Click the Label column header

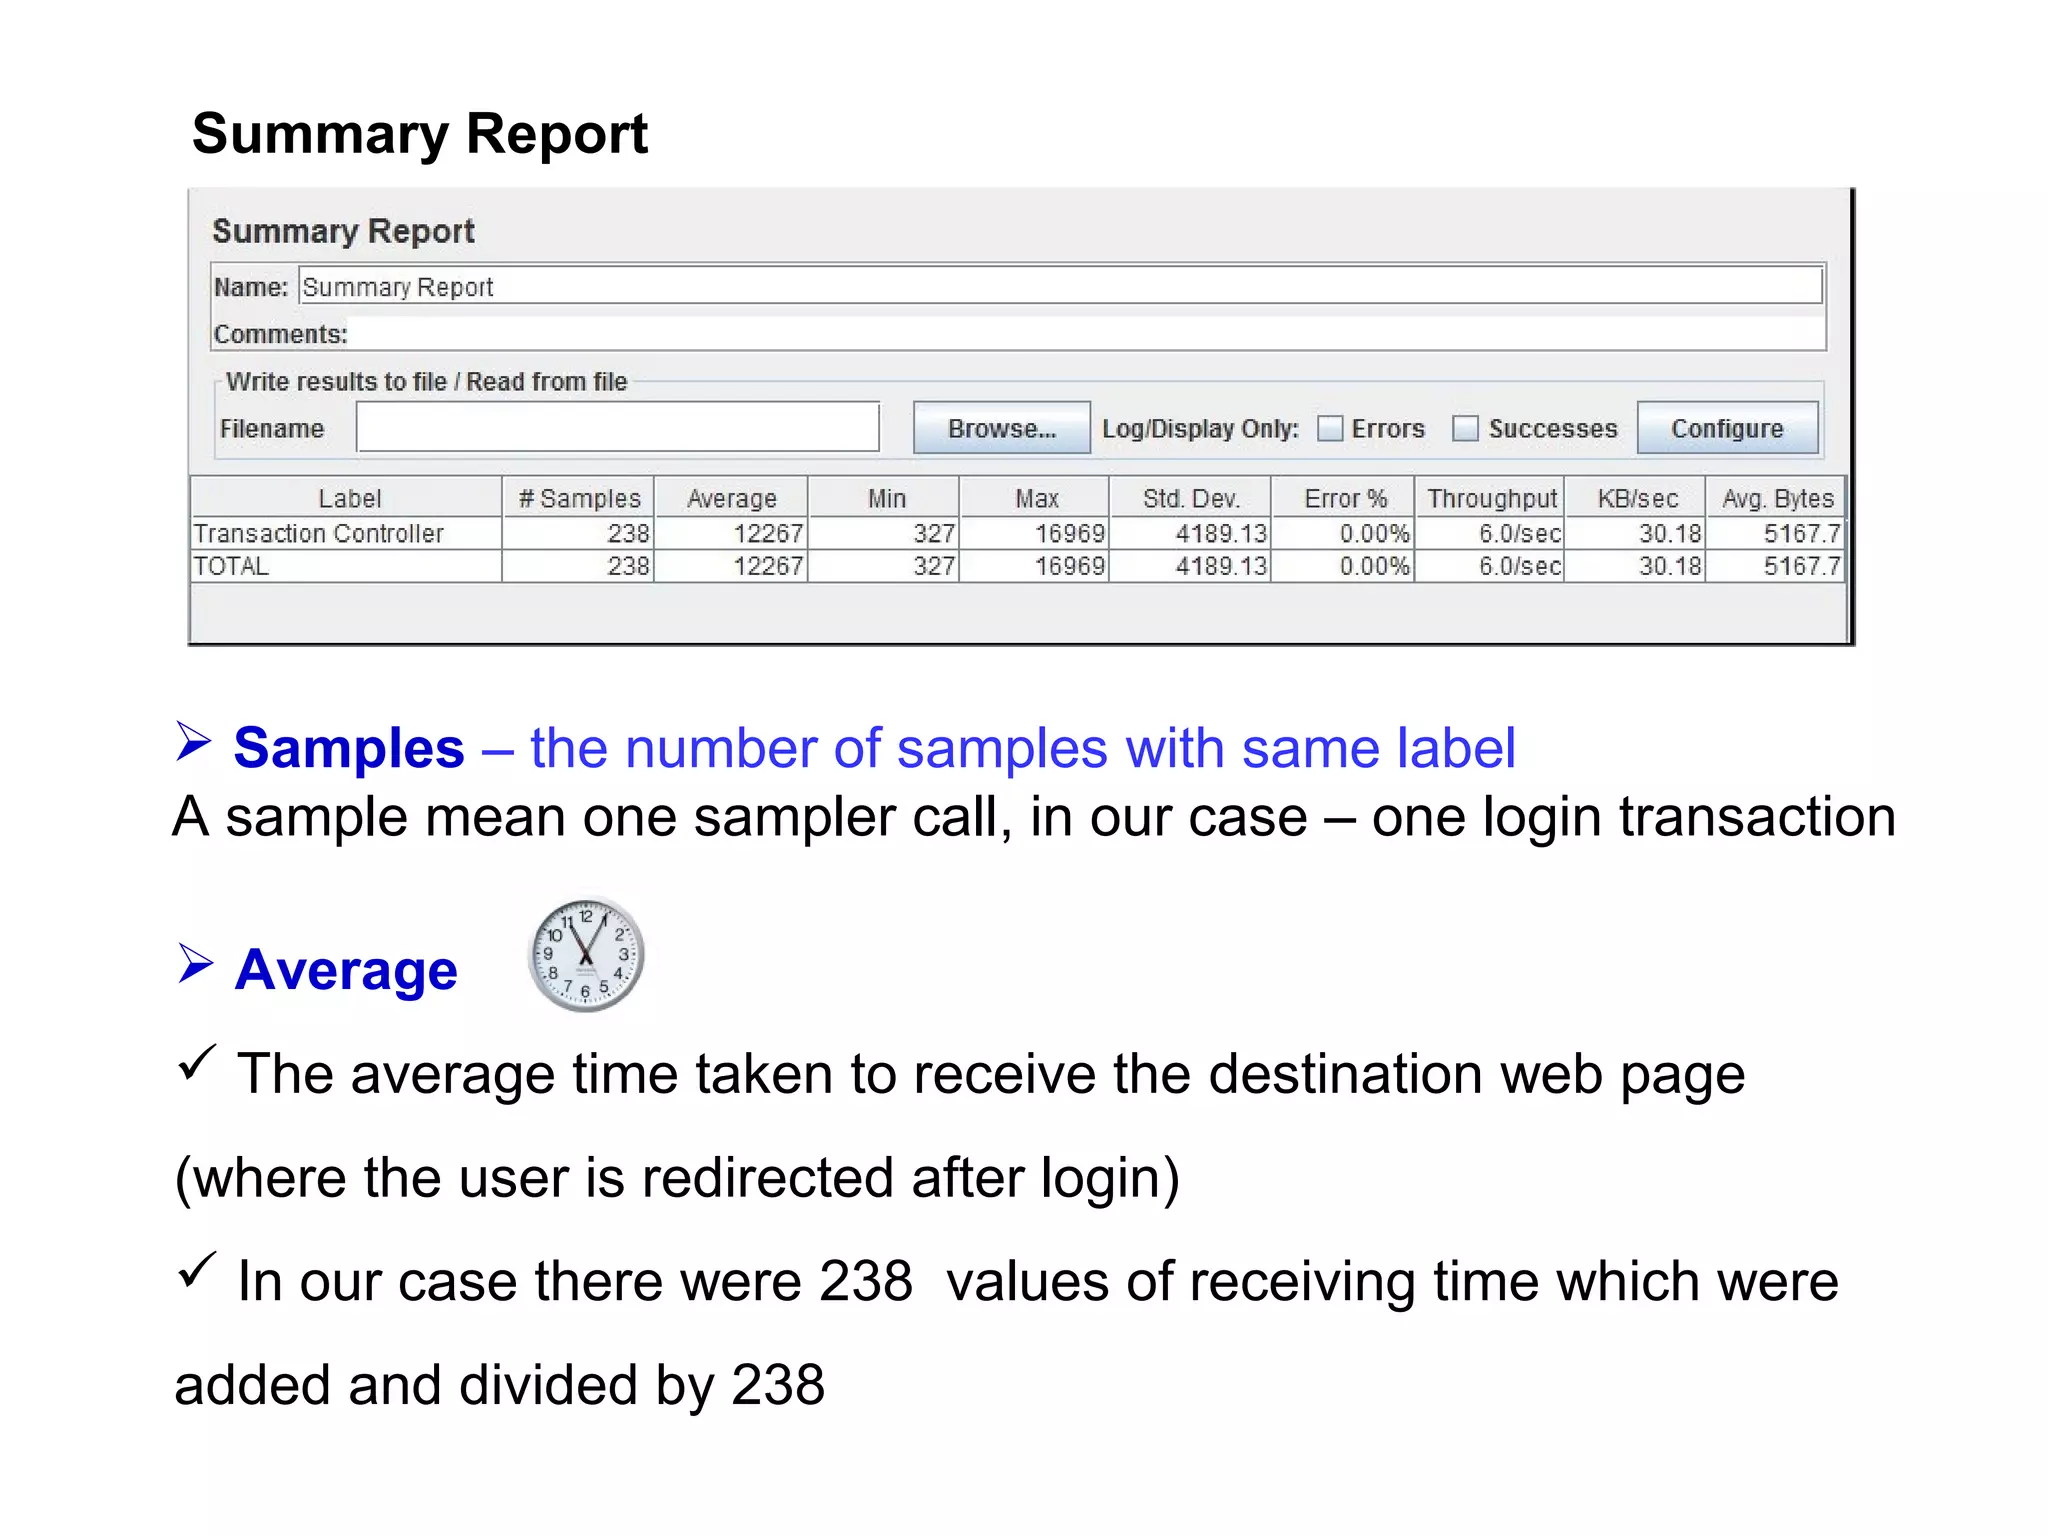(x=347, y=497)
